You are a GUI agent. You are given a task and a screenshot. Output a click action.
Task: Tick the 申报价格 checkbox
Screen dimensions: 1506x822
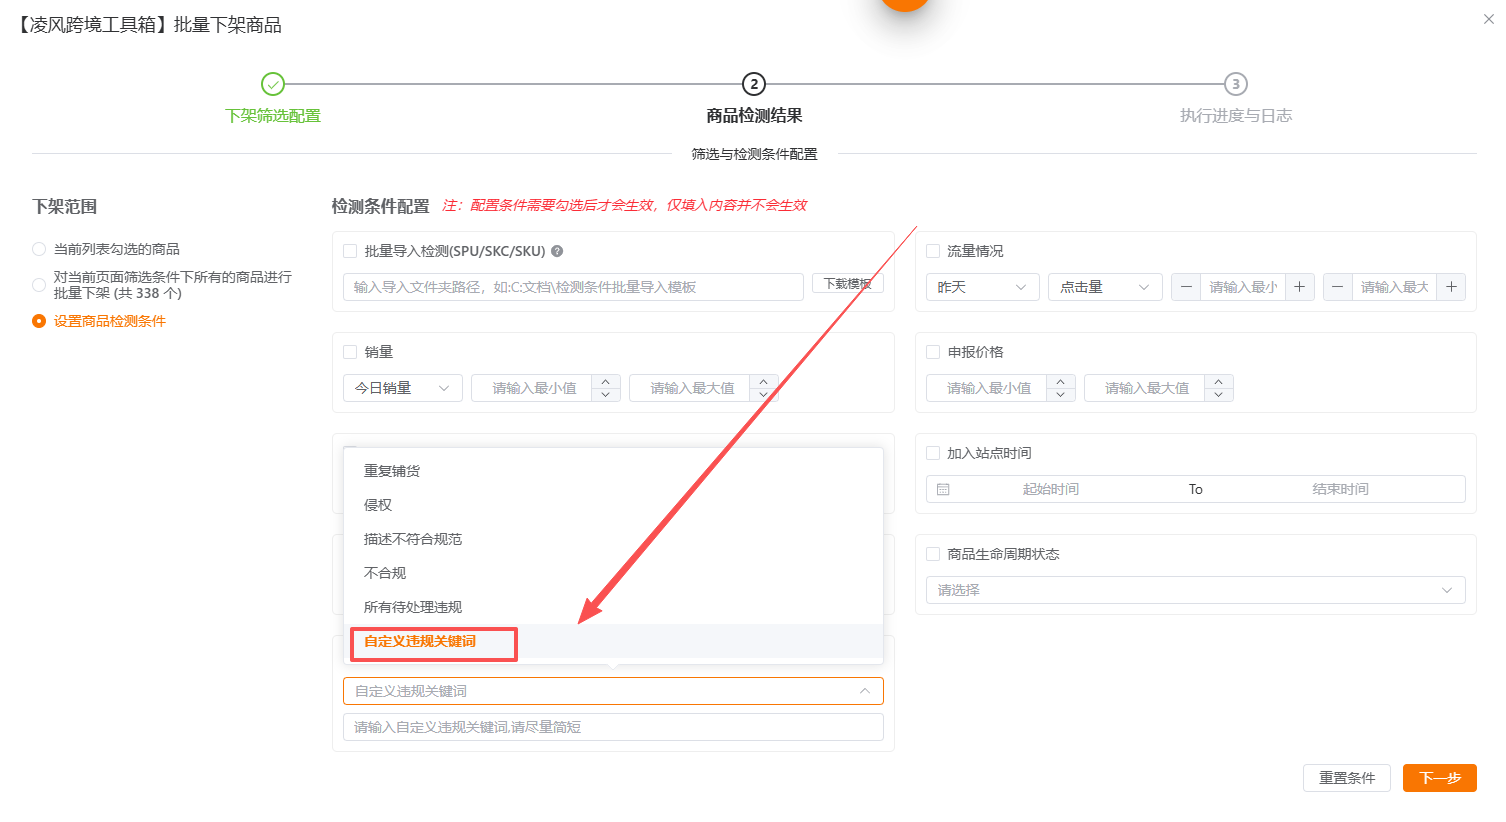tap(933, 352)
